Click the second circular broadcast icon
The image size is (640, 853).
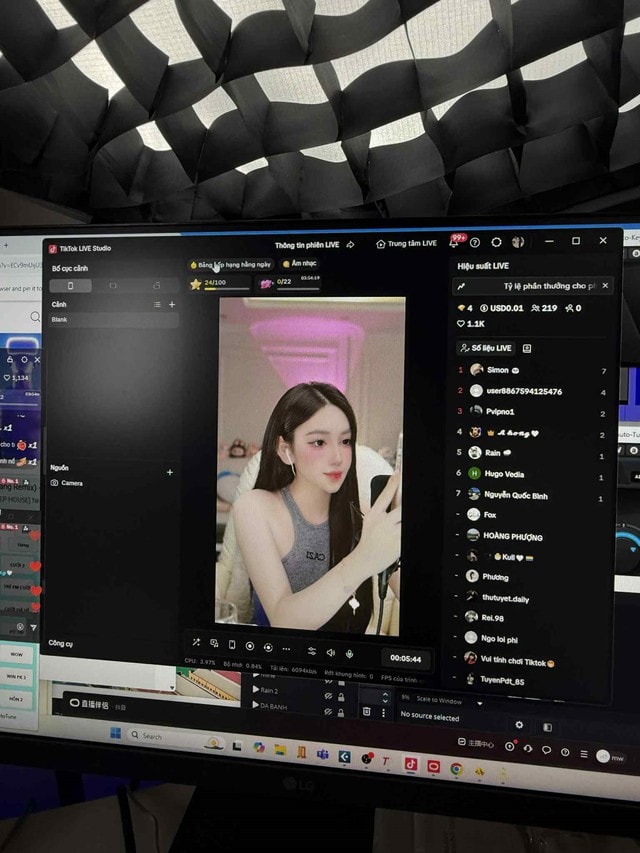(x=268, y=647)
